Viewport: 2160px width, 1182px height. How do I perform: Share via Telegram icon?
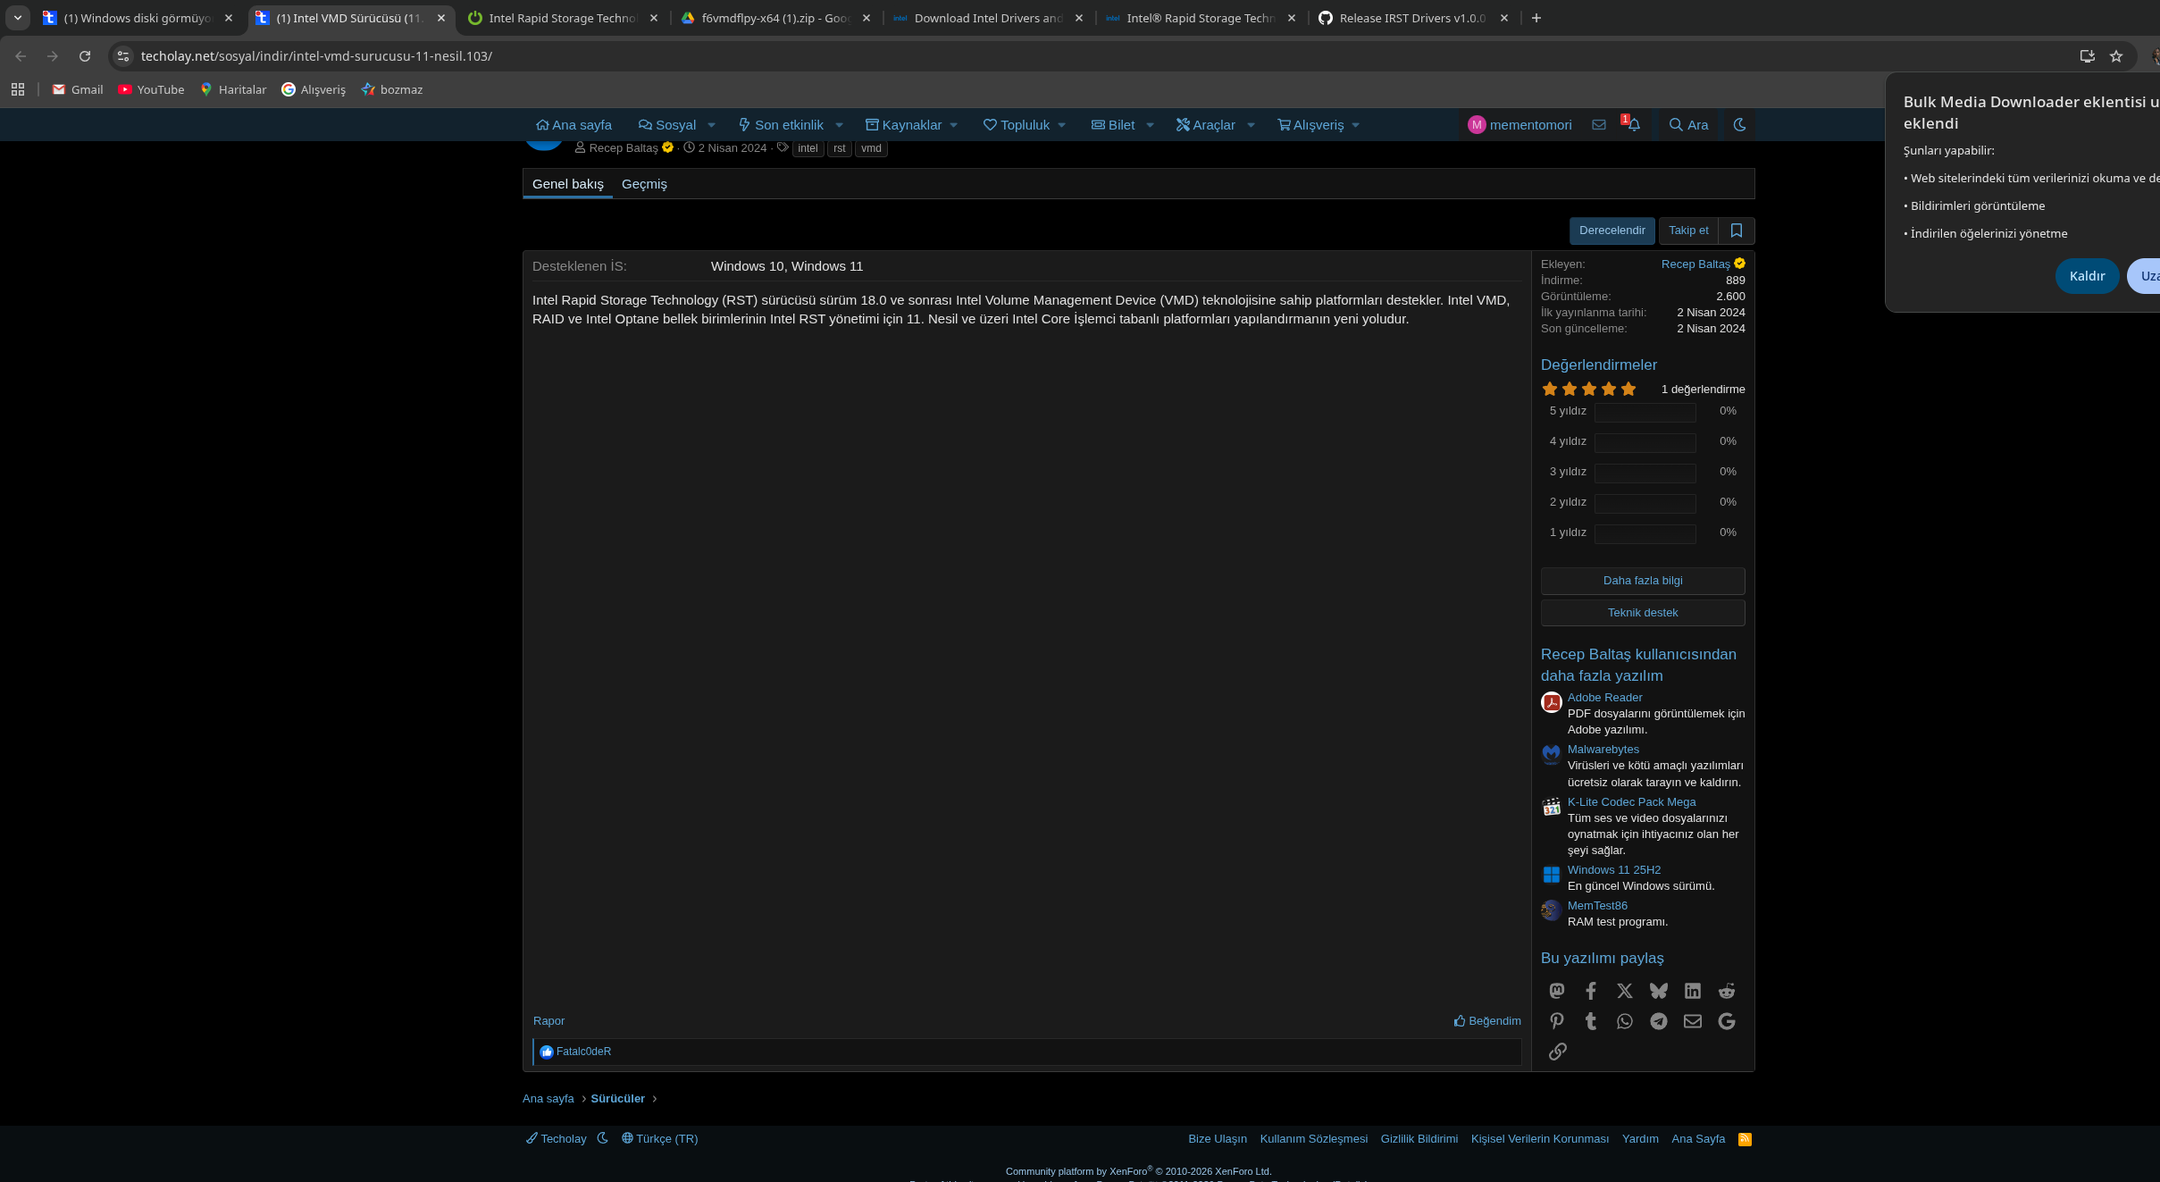[1659, 1021]
